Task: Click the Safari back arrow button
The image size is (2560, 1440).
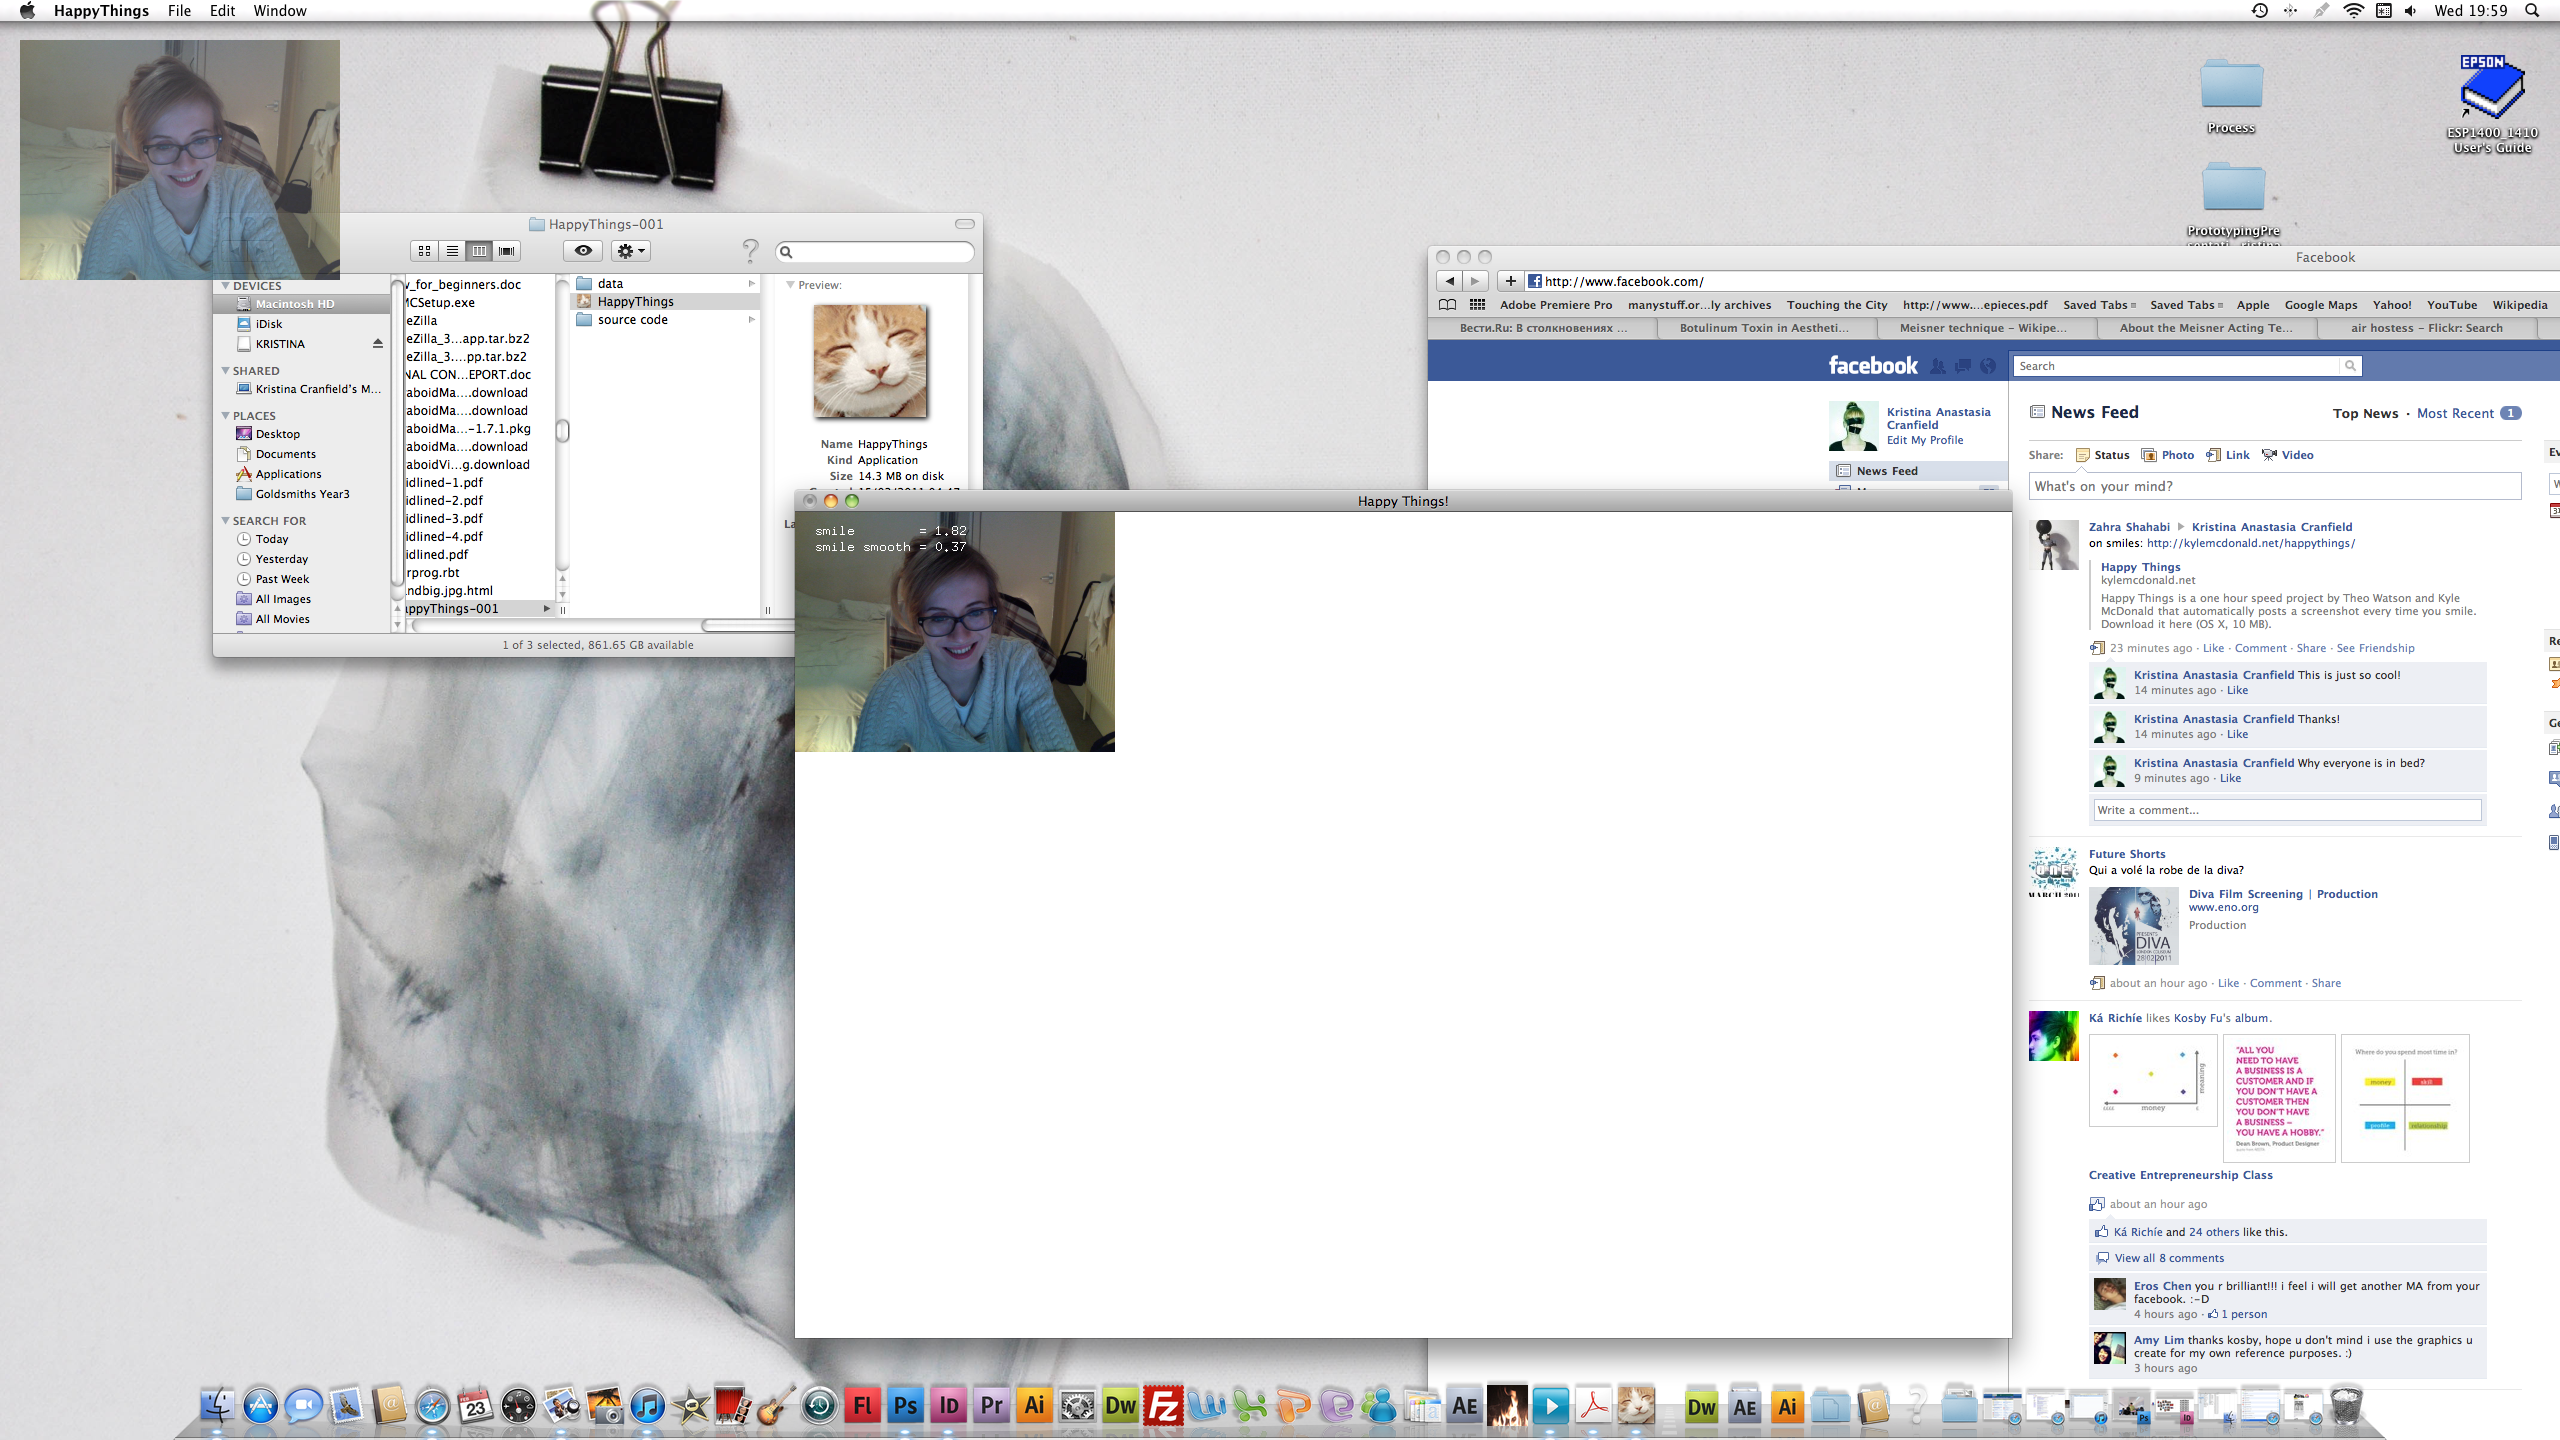Action: tap(1449, 281)
